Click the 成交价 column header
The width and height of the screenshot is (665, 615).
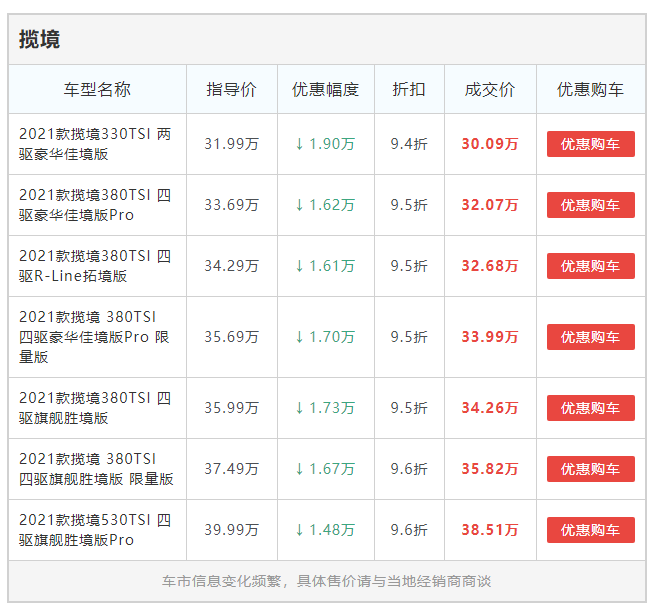click(x=490, y=89)
